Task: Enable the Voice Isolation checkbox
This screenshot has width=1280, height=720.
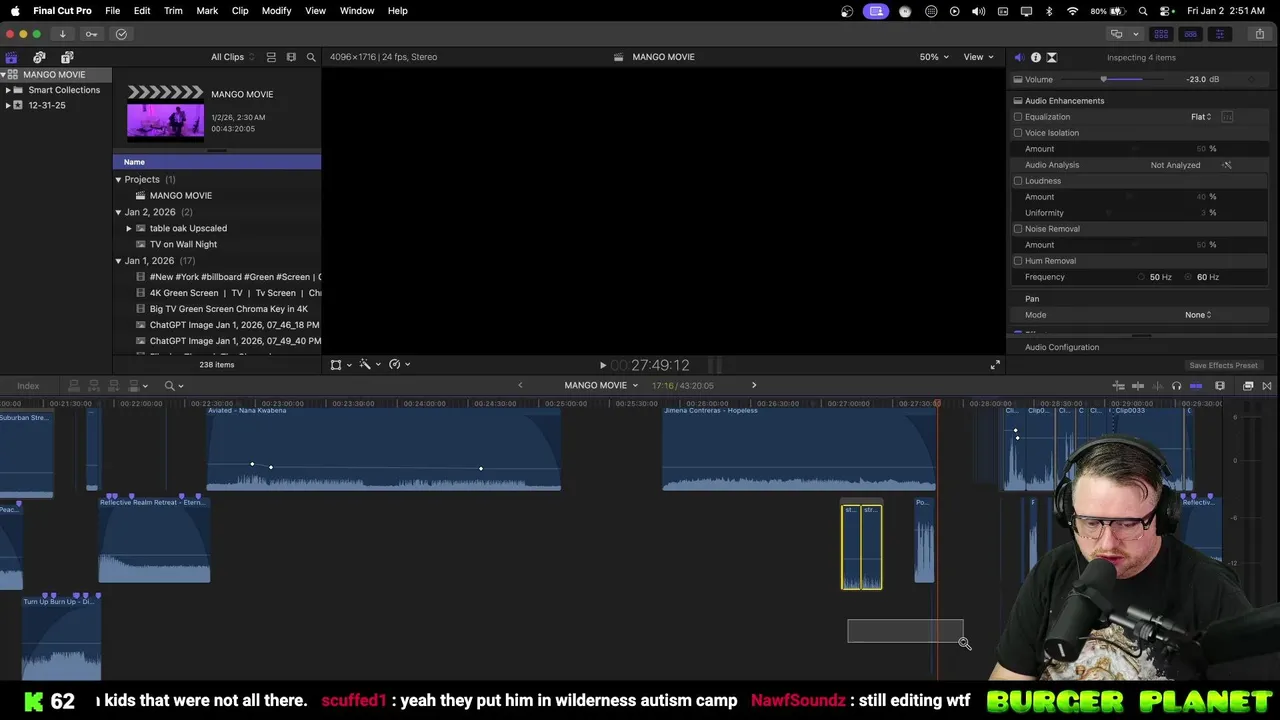Action: point(1018,133)
